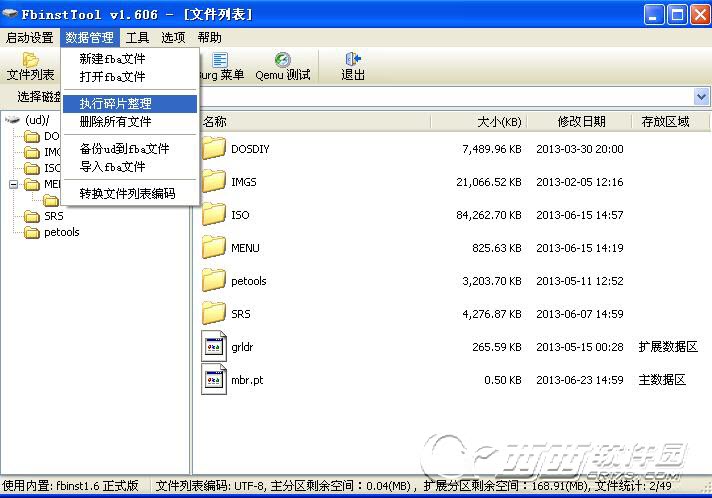The width and height of the screenshot is (712, 498).
Task: Click the DOSDIY folder name
Action: coord(250,149)
